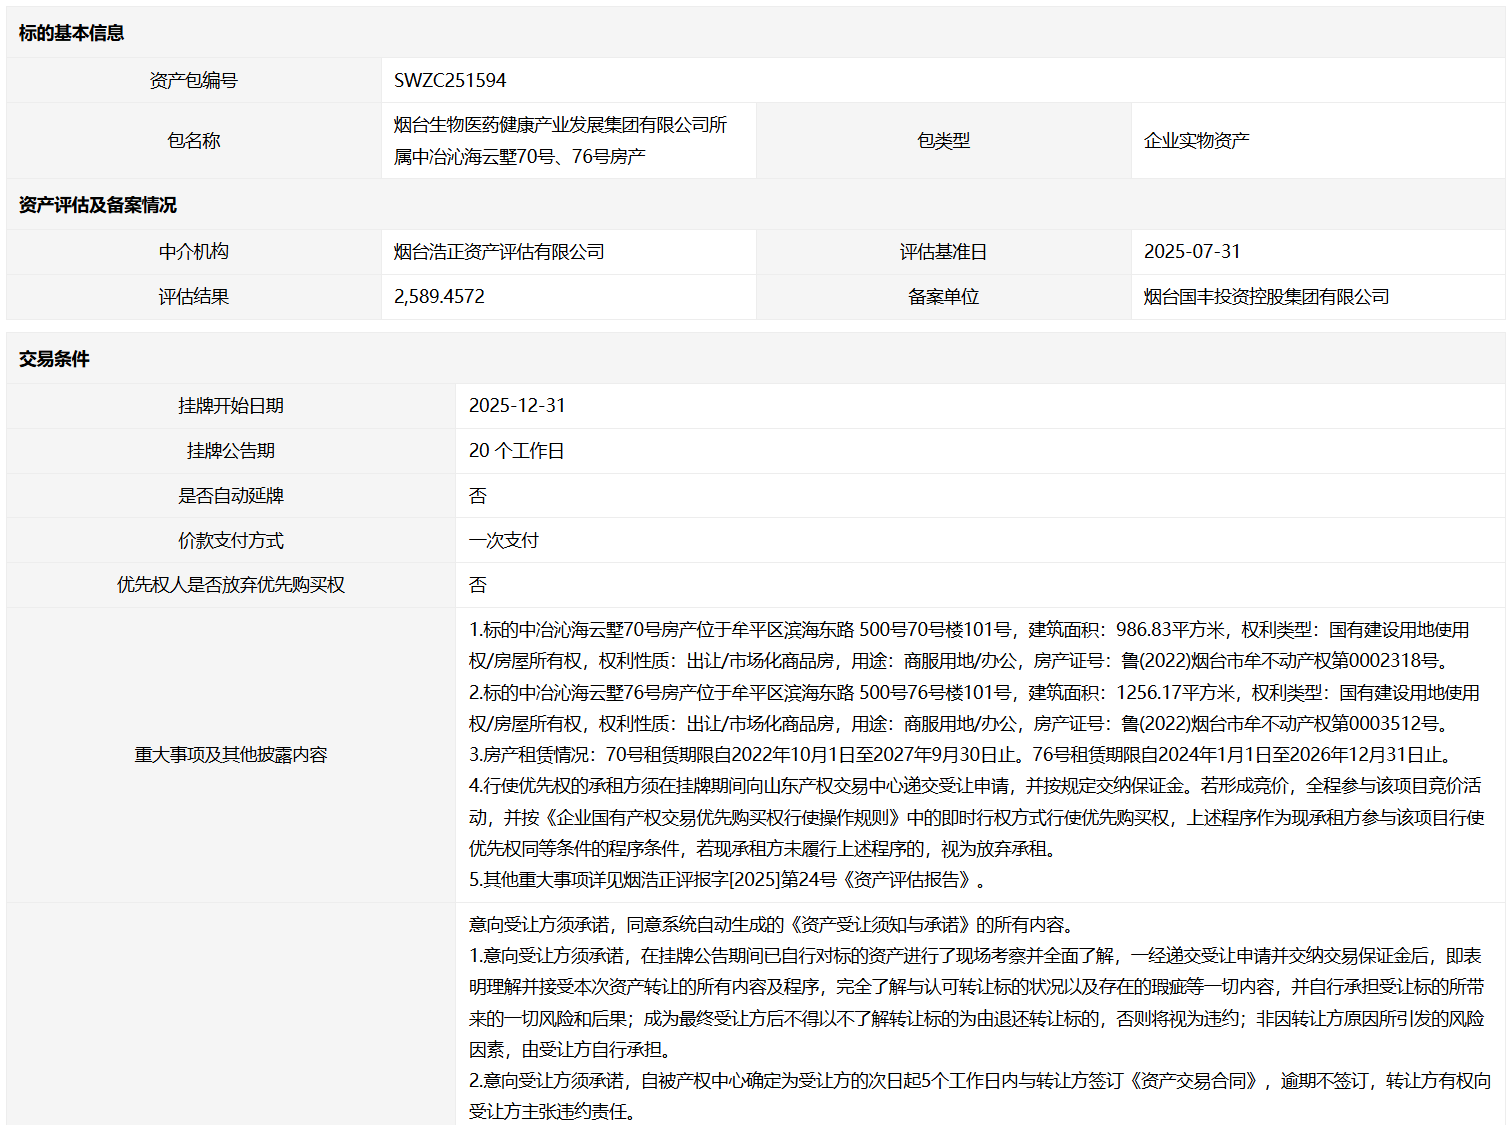Select the 企业实物资产 package type value

(x=1196, y=141)
